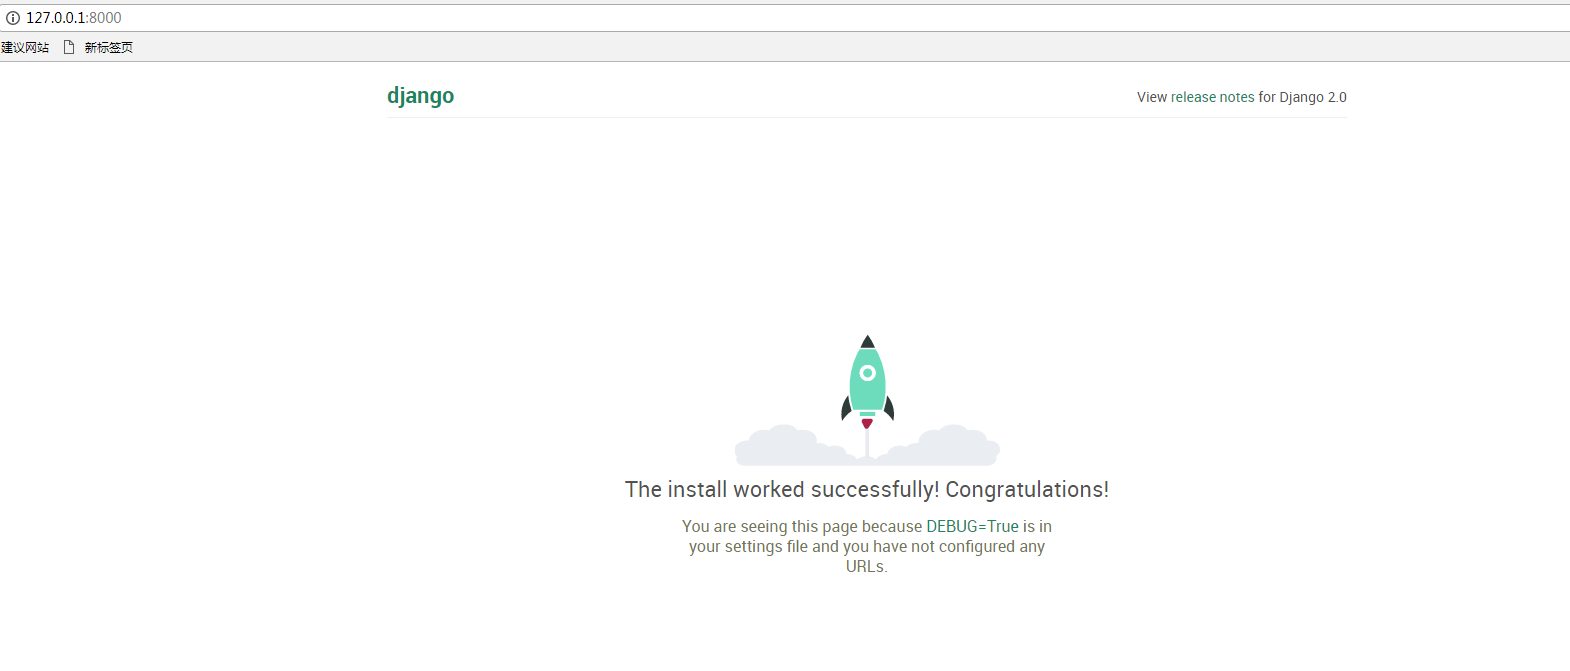The width and height of the screenshot is (1570, 671).
Task: Click the install worked successfully heading
Action: 867,489
